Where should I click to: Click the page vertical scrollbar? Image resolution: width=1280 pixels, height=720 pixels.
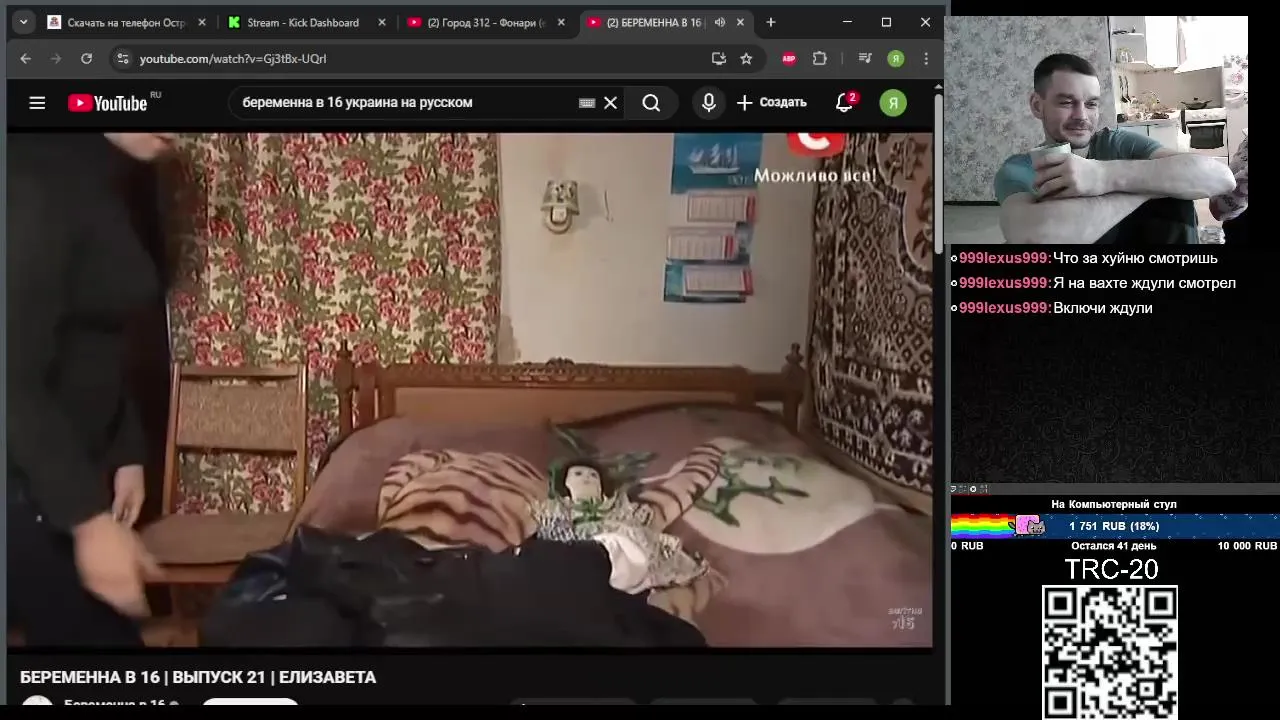tap(938, 172)
